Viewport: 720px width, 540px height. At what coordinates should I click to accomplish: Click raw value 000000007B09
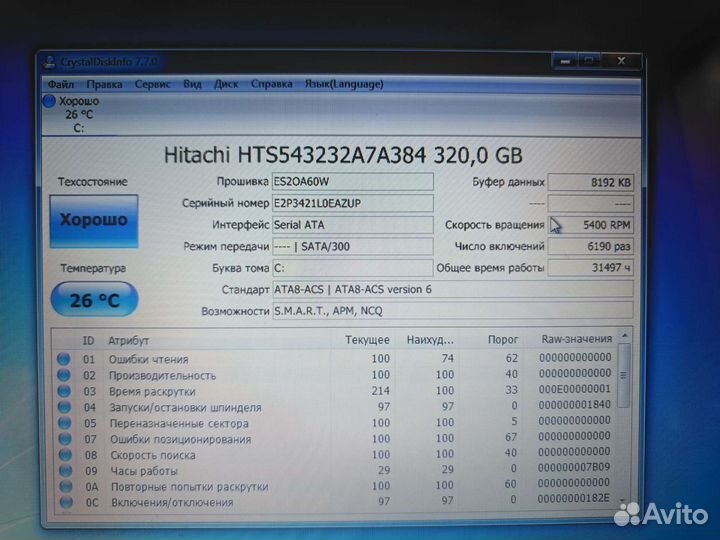574,467
